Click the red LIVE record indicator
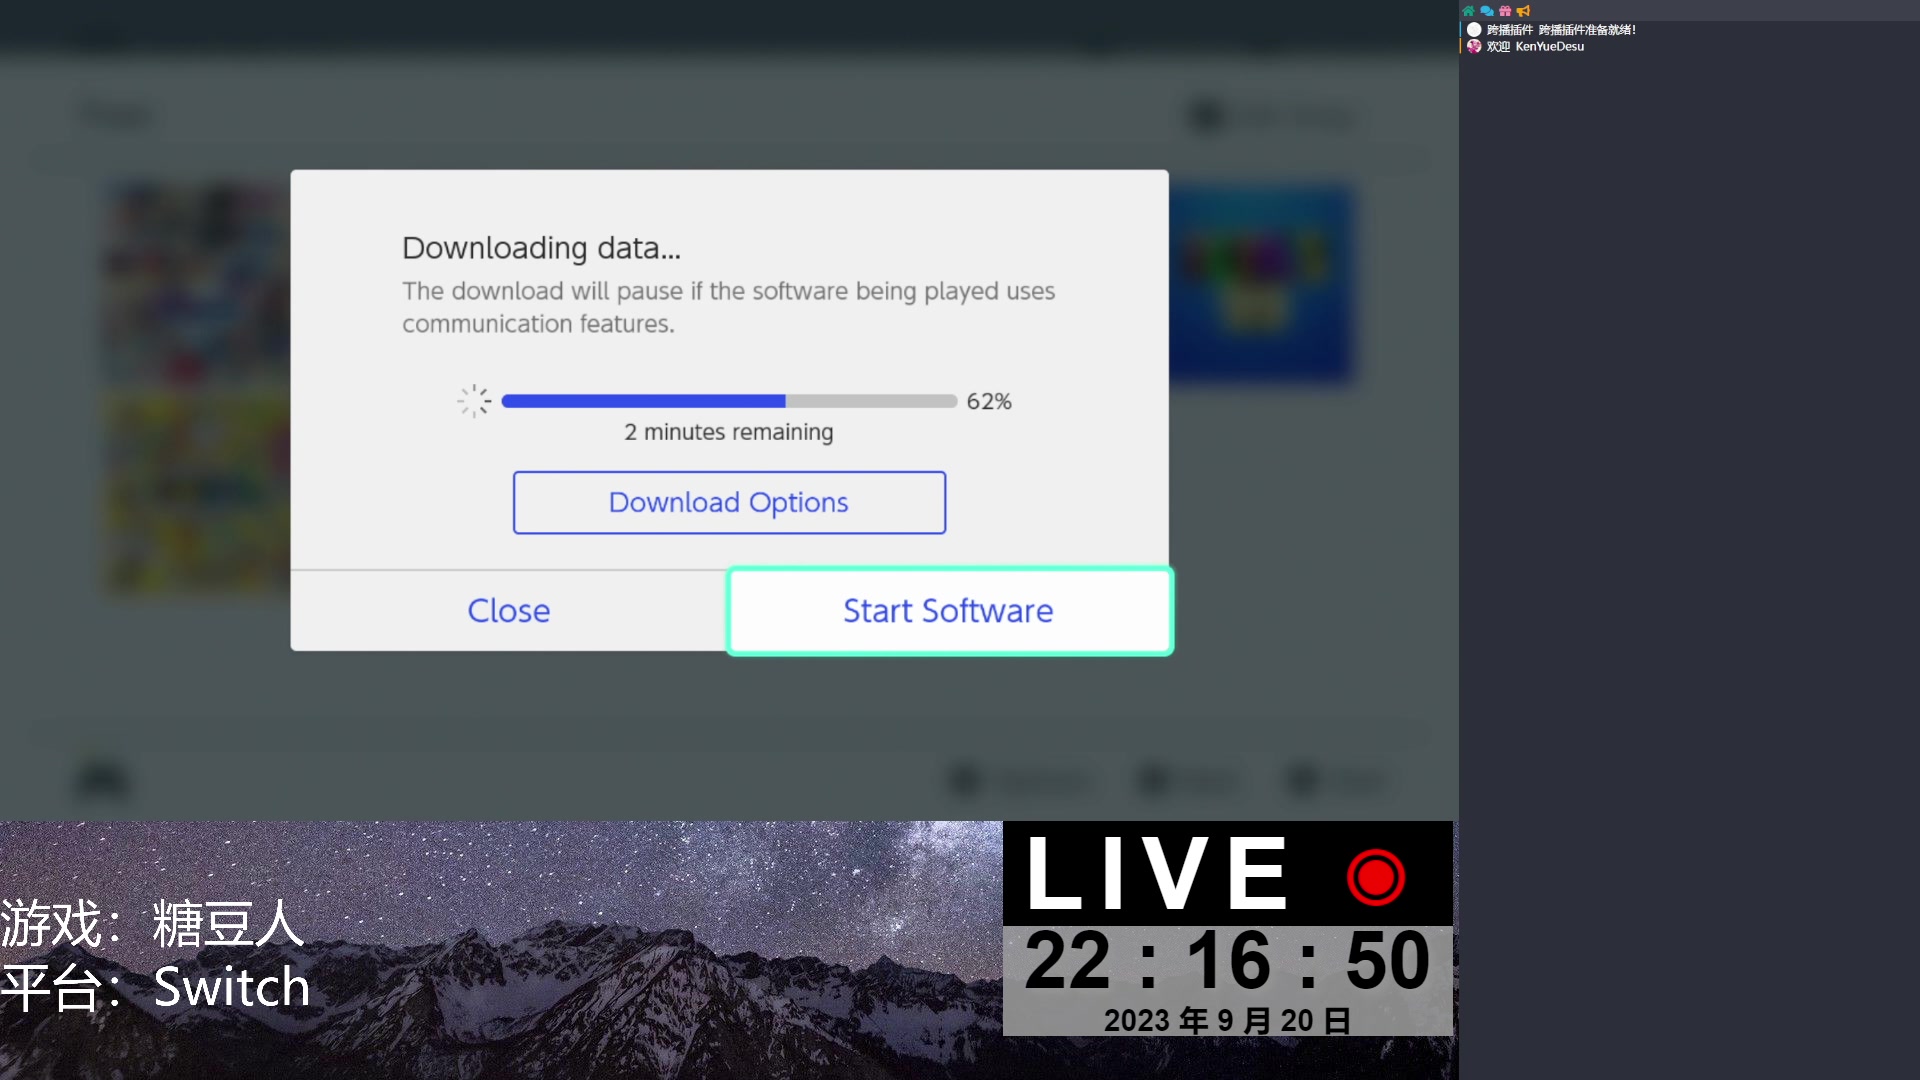Image resolution: width=1920 pixels, height=1080 pixels. pos(1375,877)
